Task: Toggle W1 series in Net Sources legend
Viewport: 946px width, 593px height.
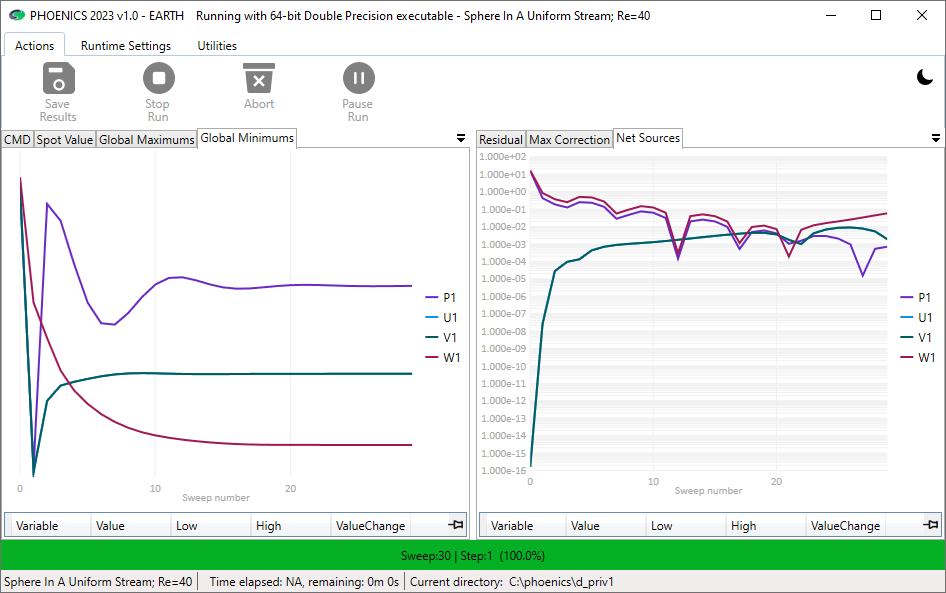Action: pyautogui.click(x=918, y=357)
